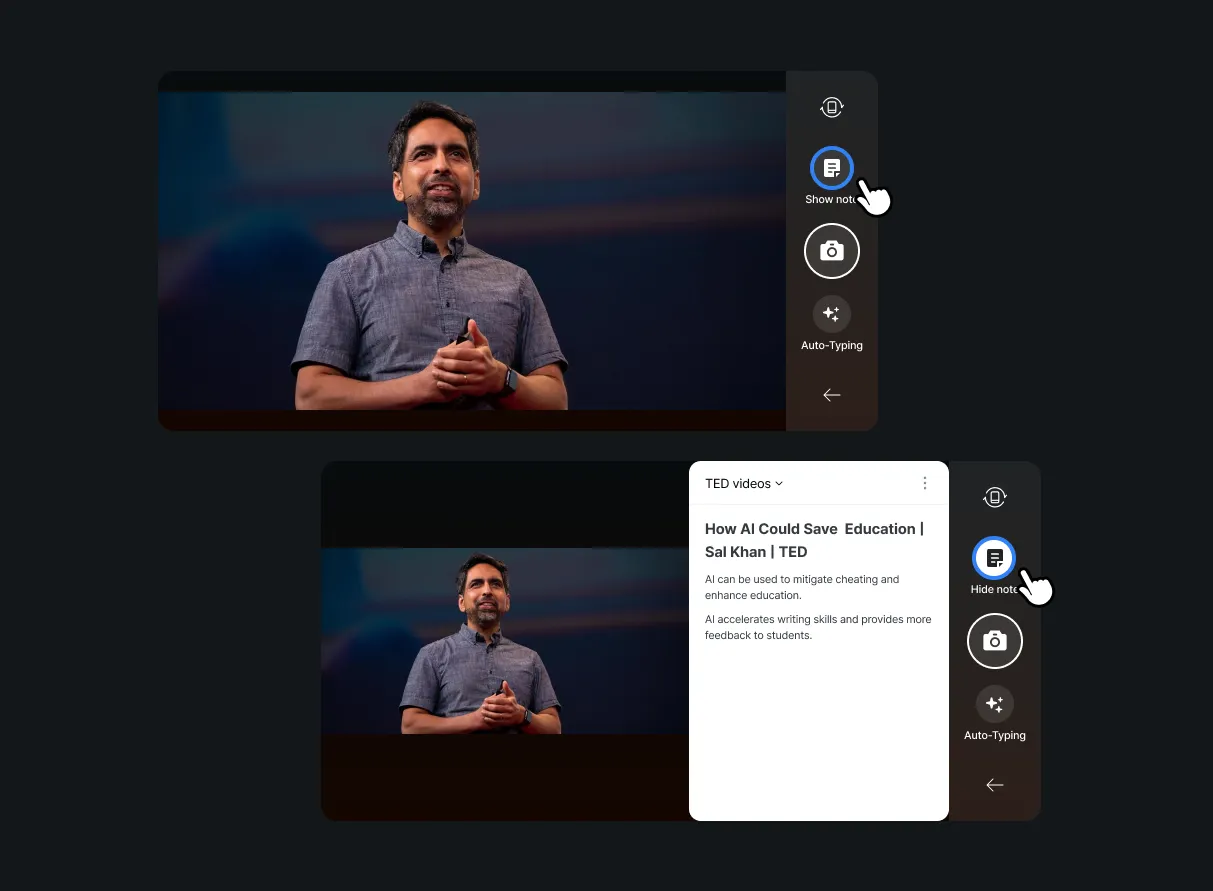Click the back arrow in the full-video panel
Screen dimensions: 1213x891
click(x=831, y=395)
